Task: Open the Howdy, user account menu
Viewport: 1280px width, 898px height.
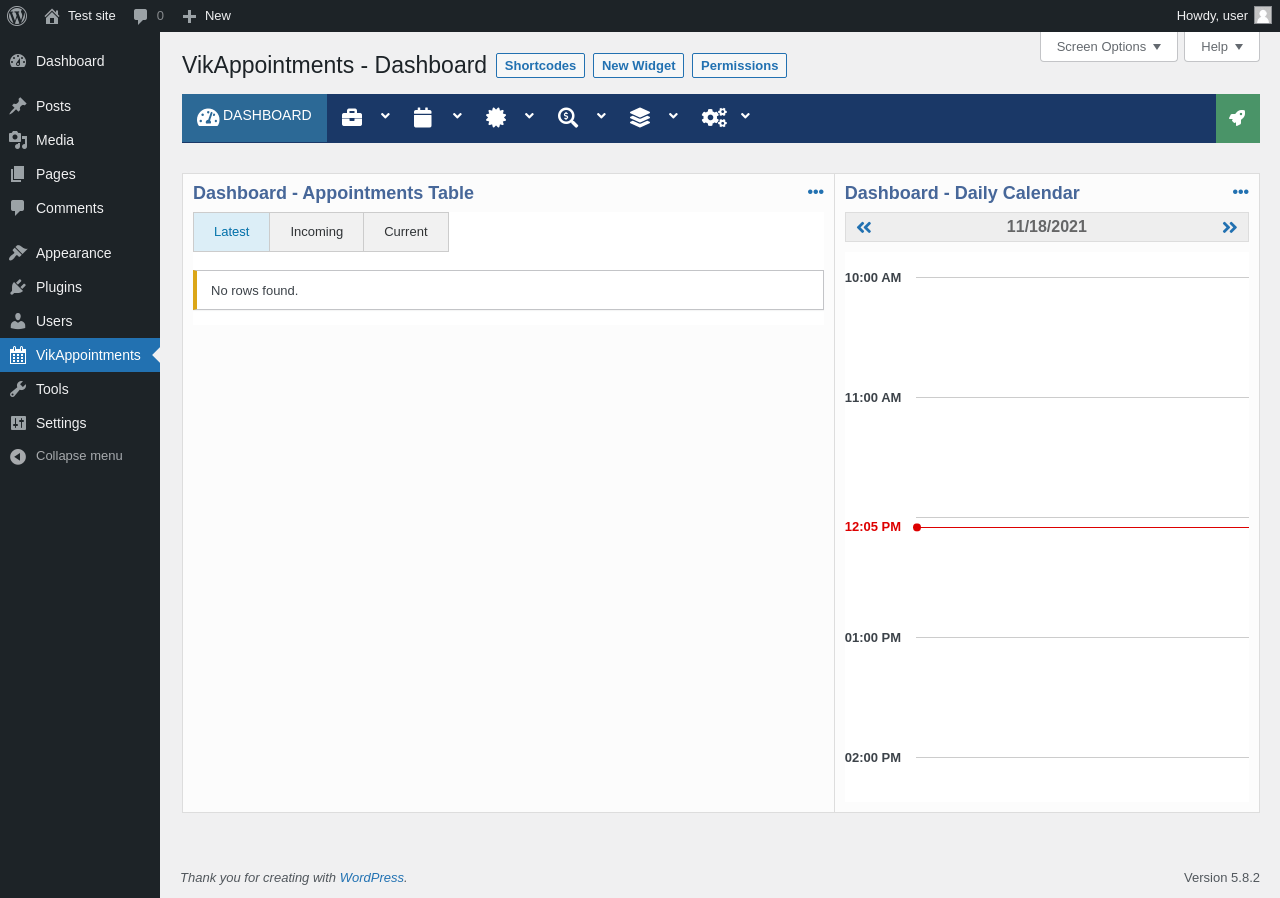Action: [x=1223, y=16]
